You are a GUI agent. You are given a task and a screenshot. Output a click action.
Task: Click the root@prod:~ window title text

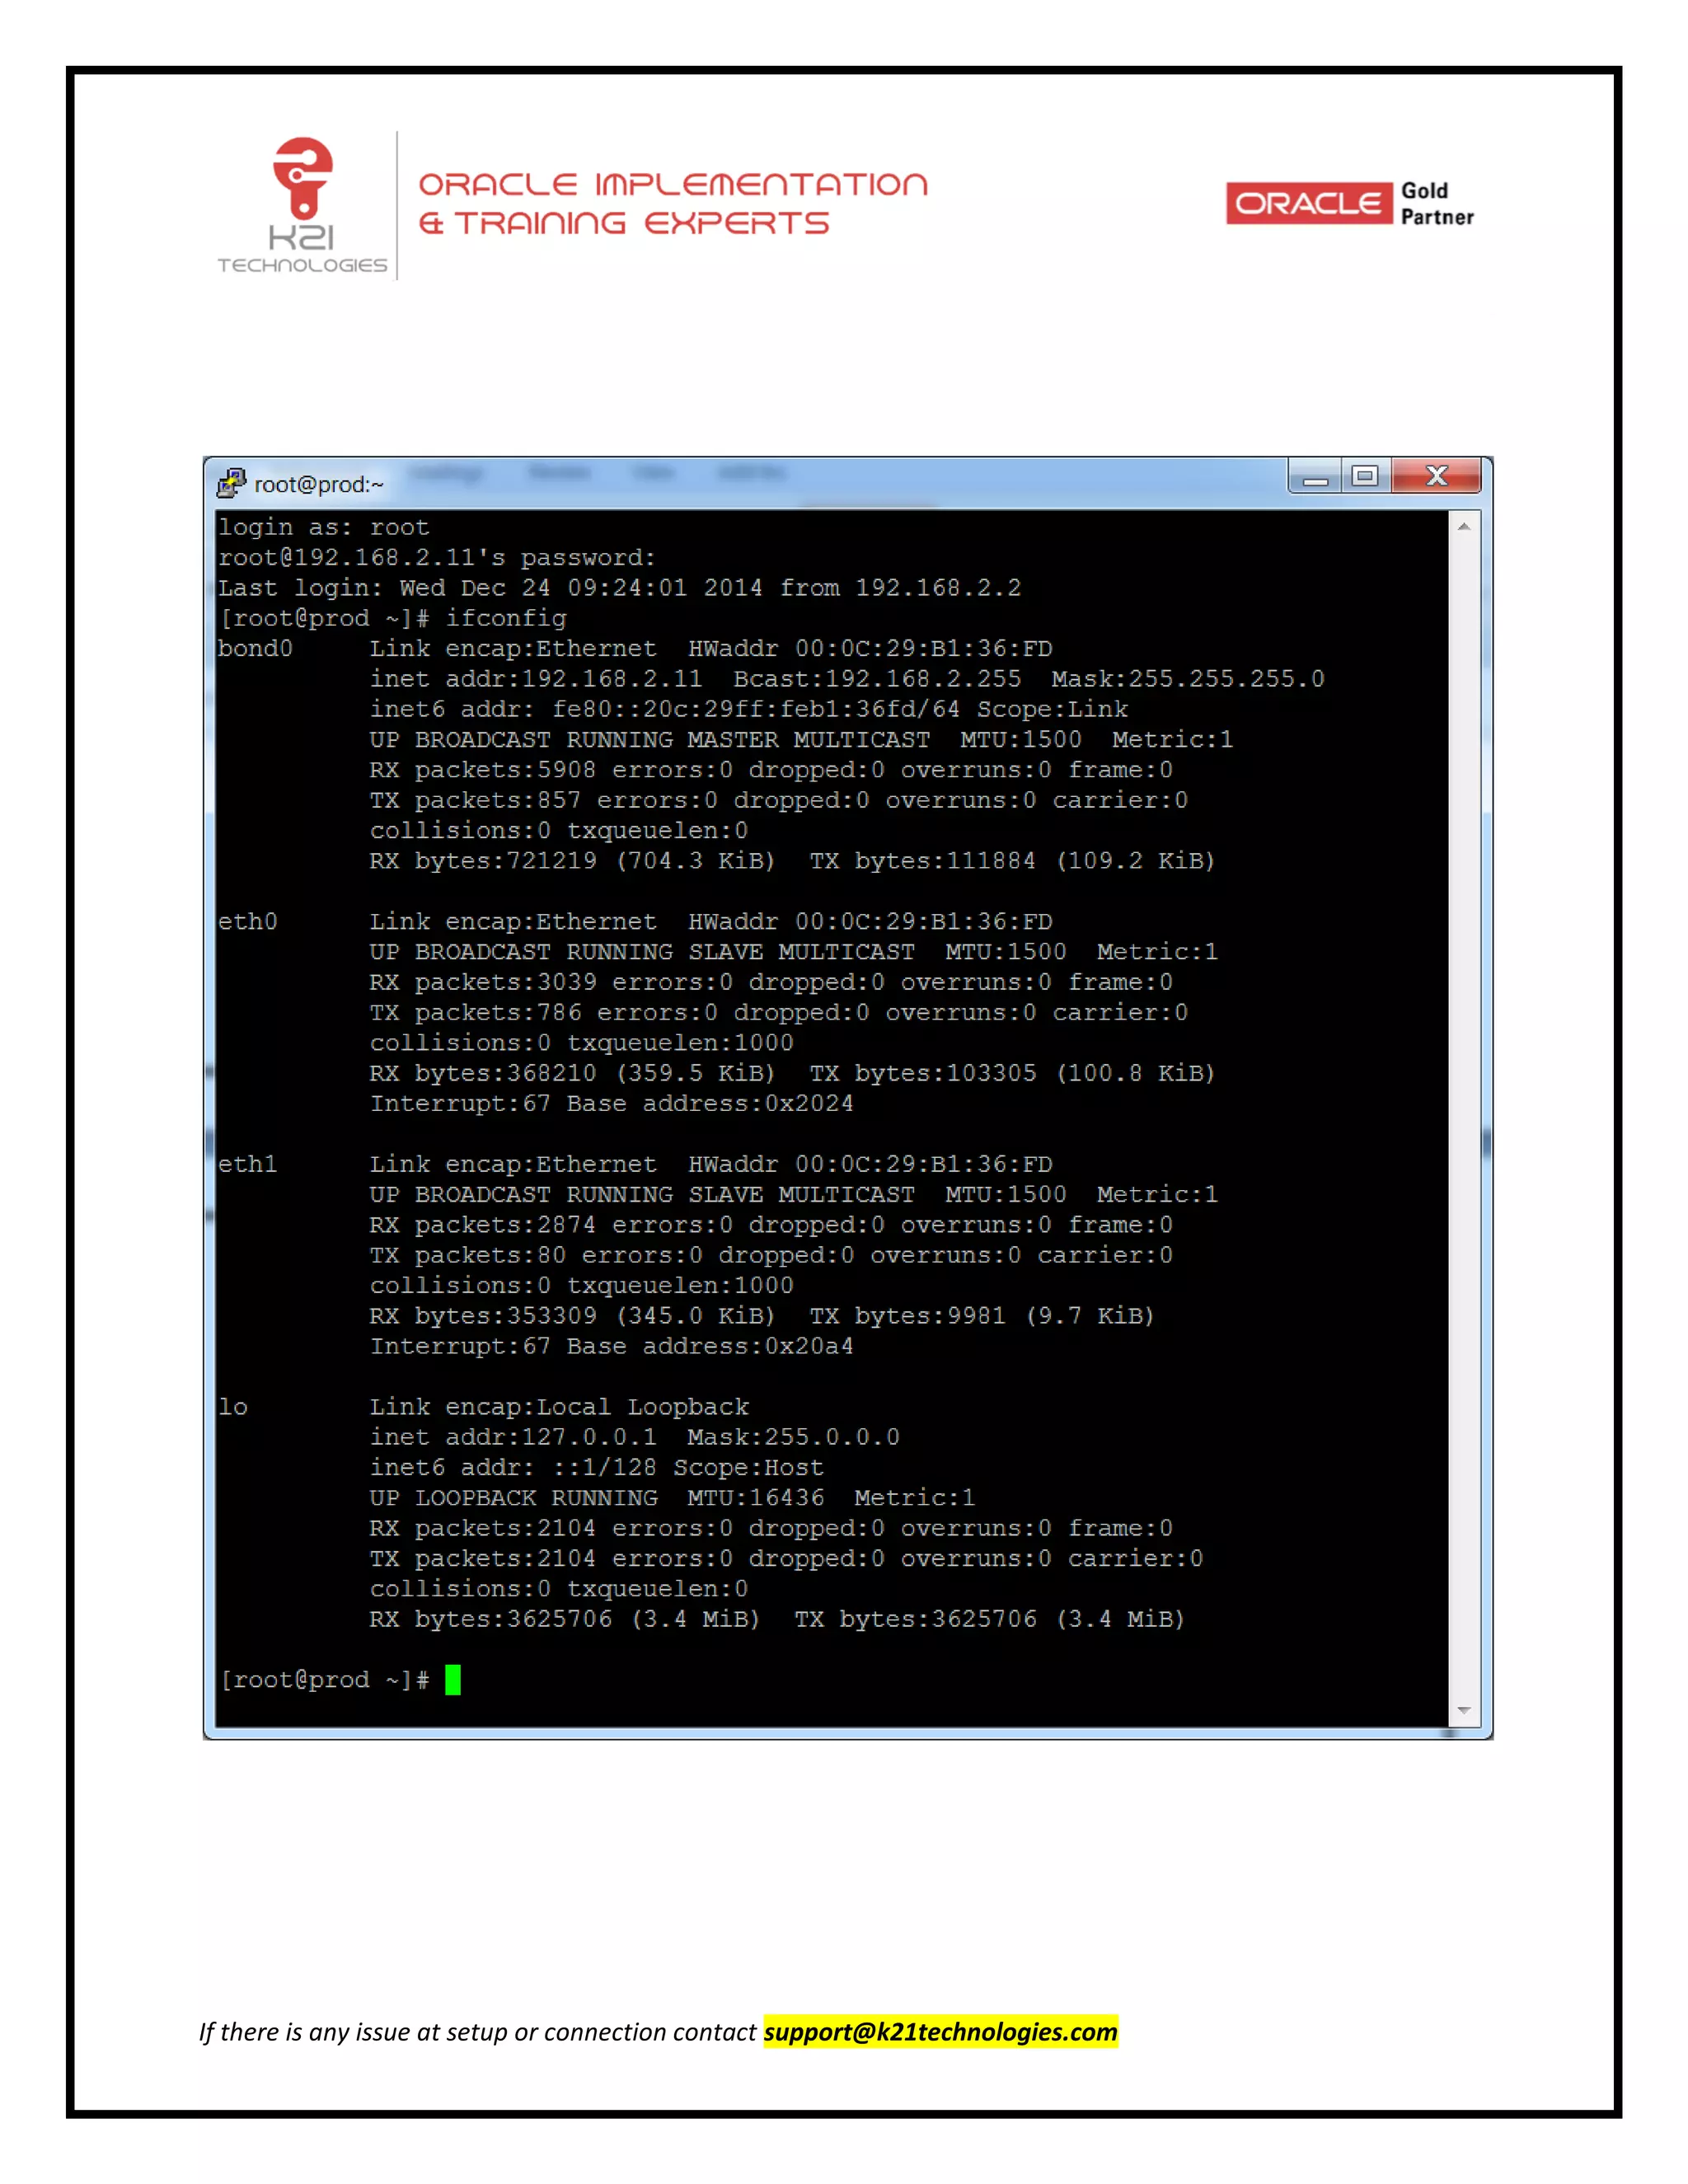(x=319, y=485)
